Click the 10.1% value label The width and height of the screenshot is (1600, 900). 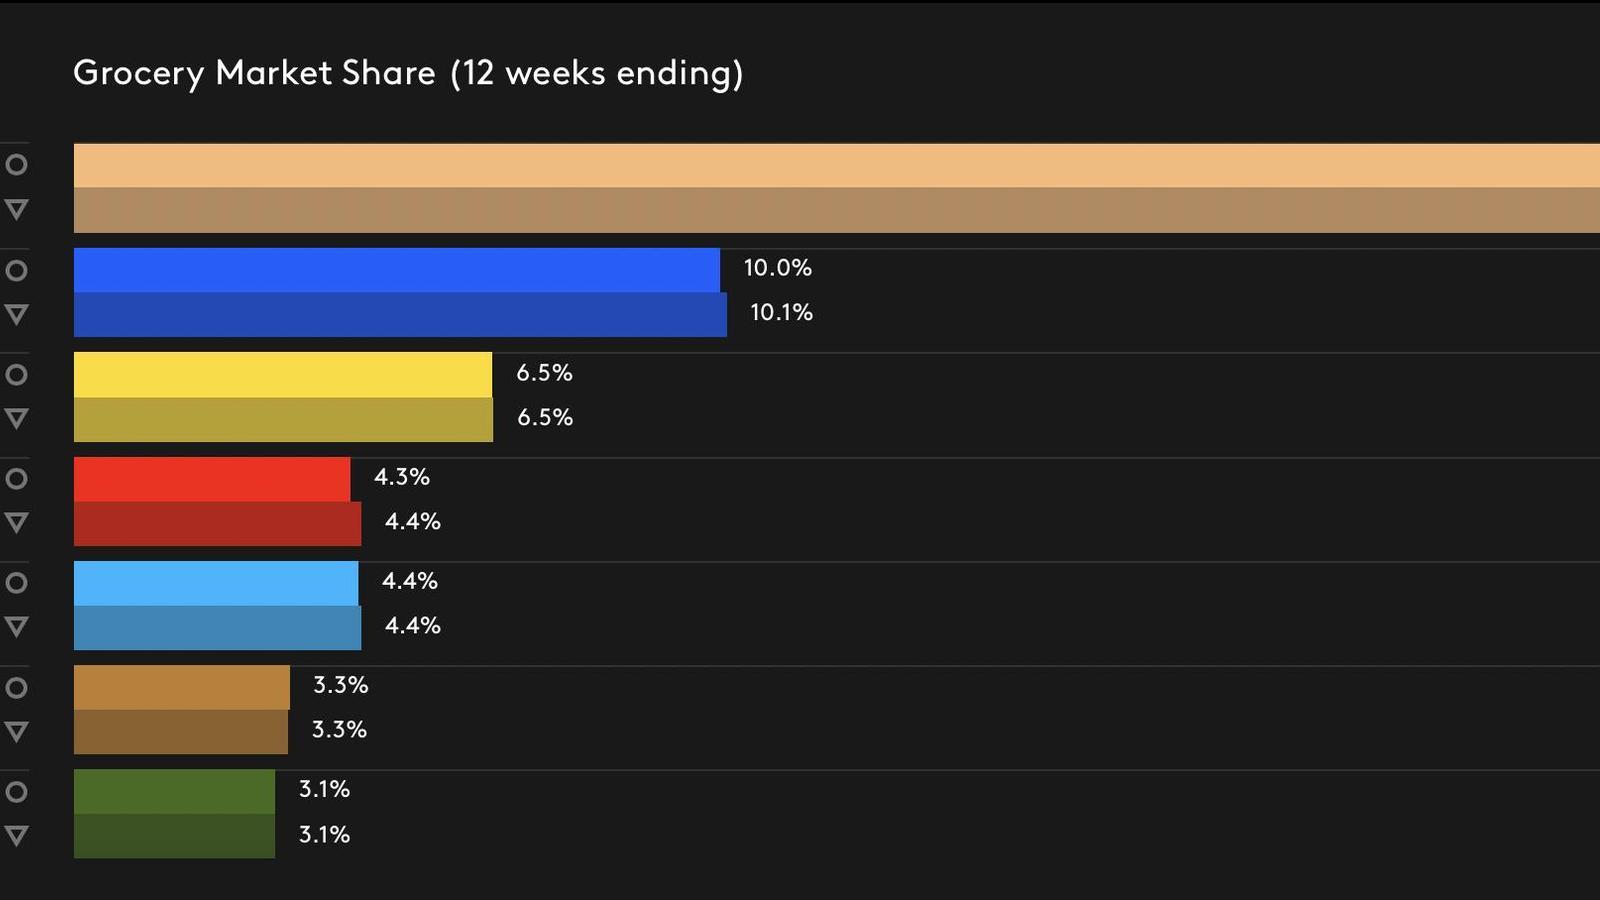(781, 313)
